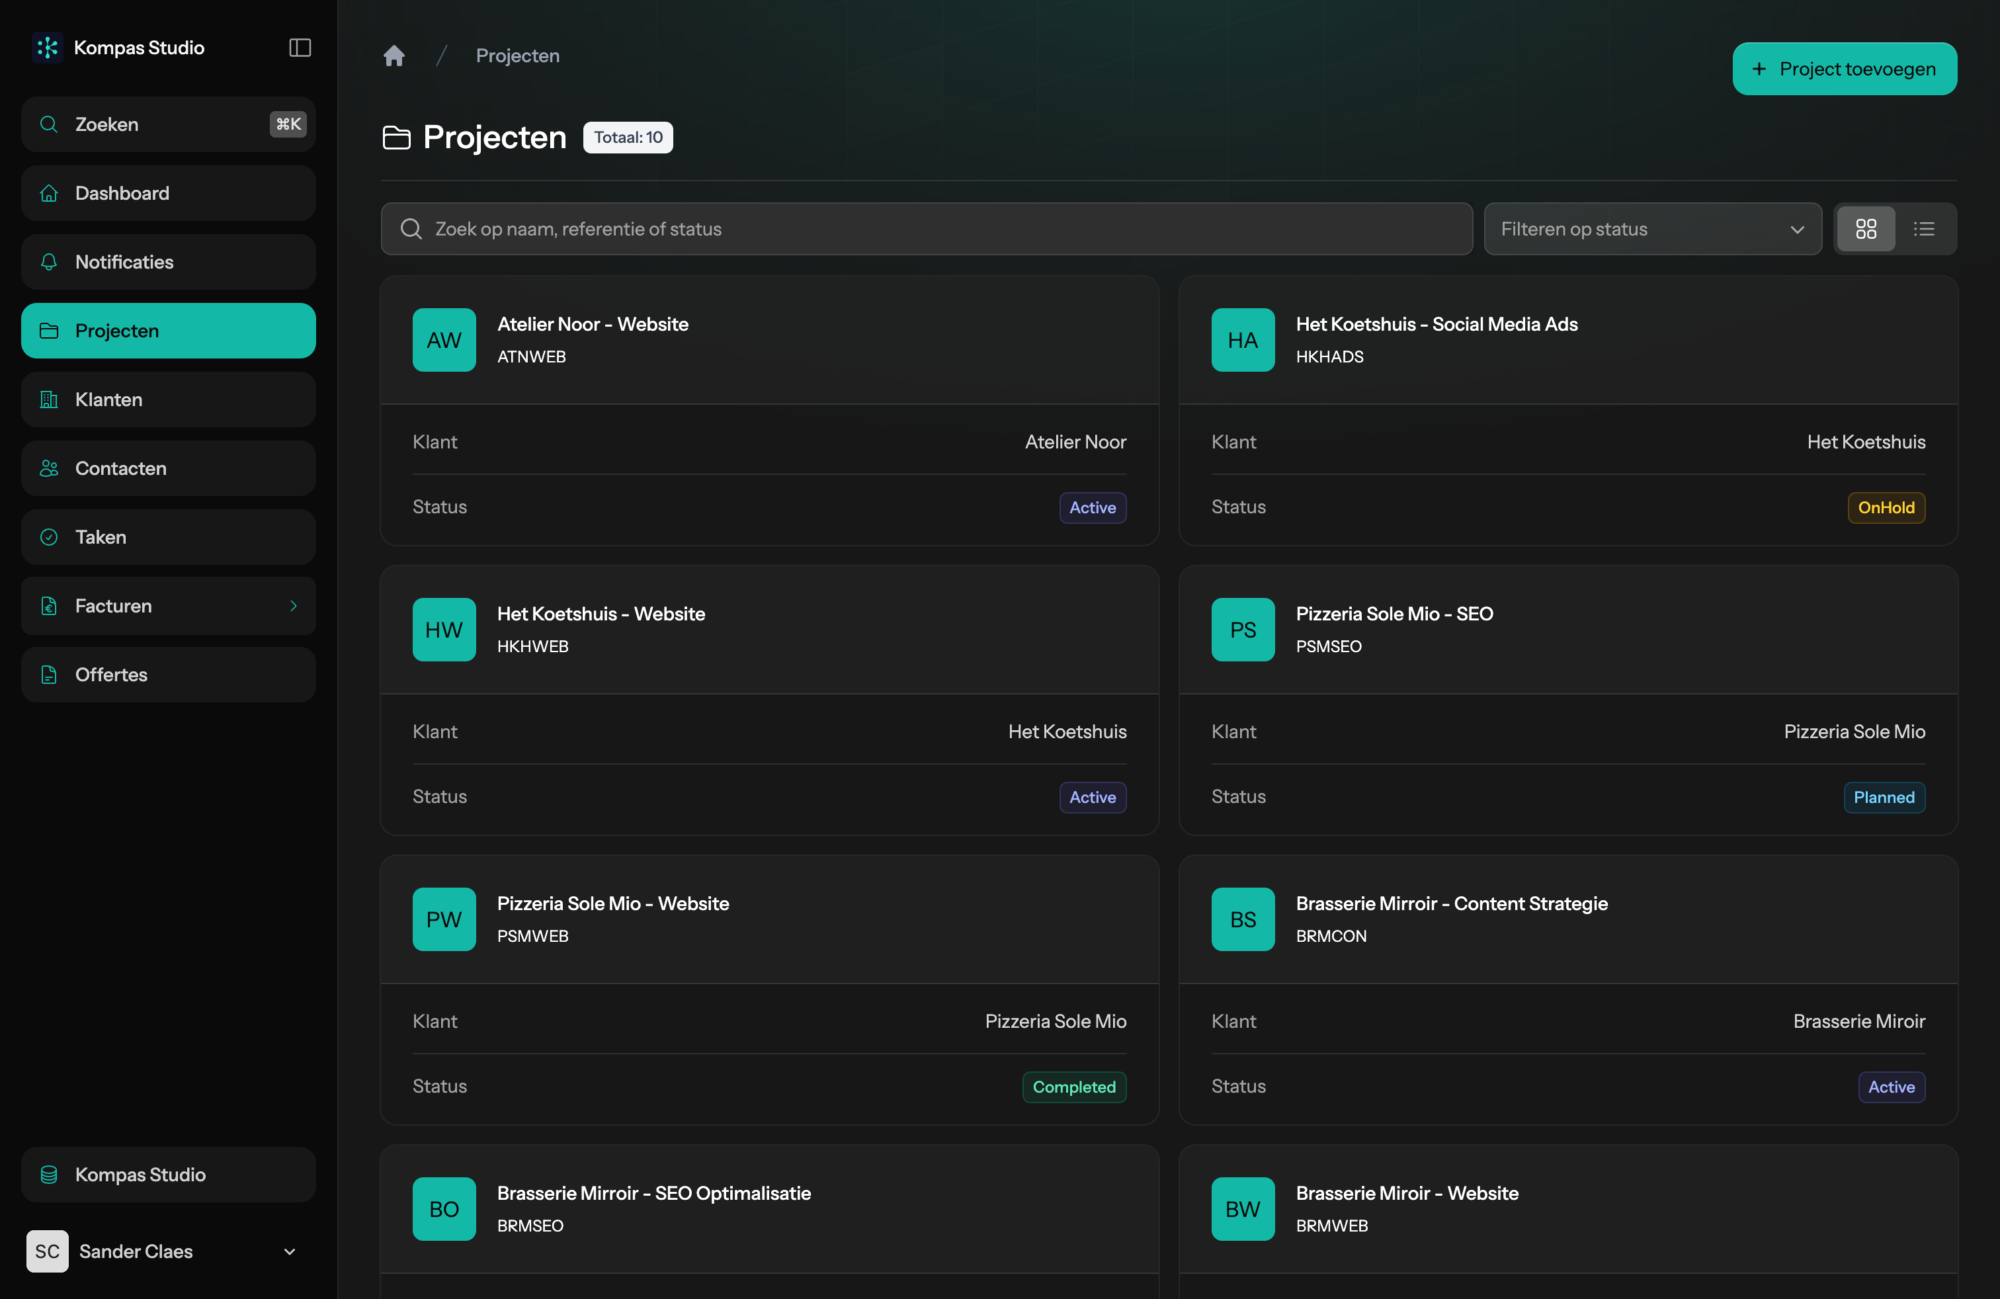
Task: Switch to list view
Action: point(1924,229)
